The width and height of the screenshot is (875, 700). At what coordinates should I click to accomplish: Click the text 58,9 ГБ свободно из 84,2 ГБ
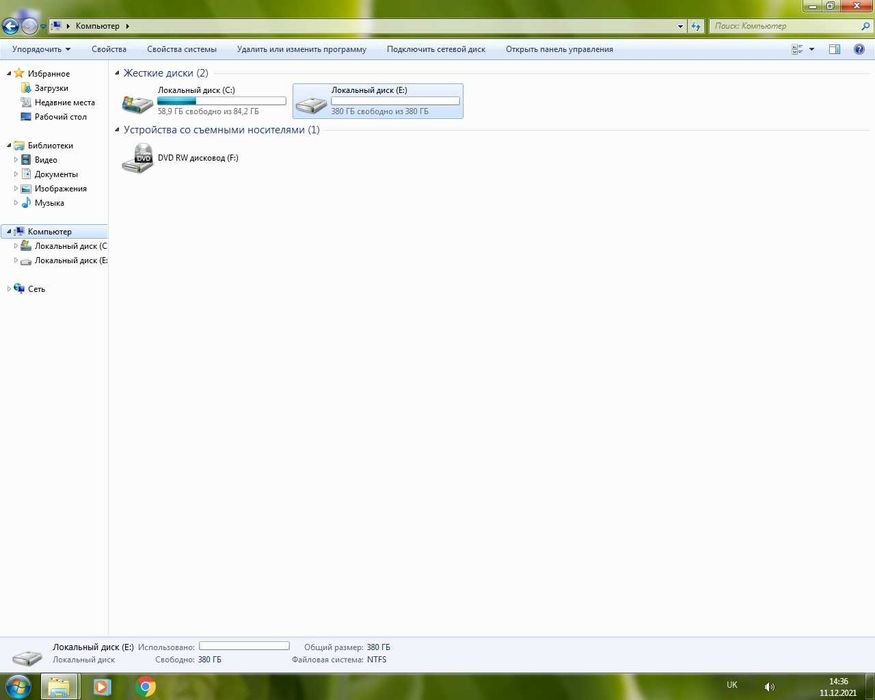point(208,112)
